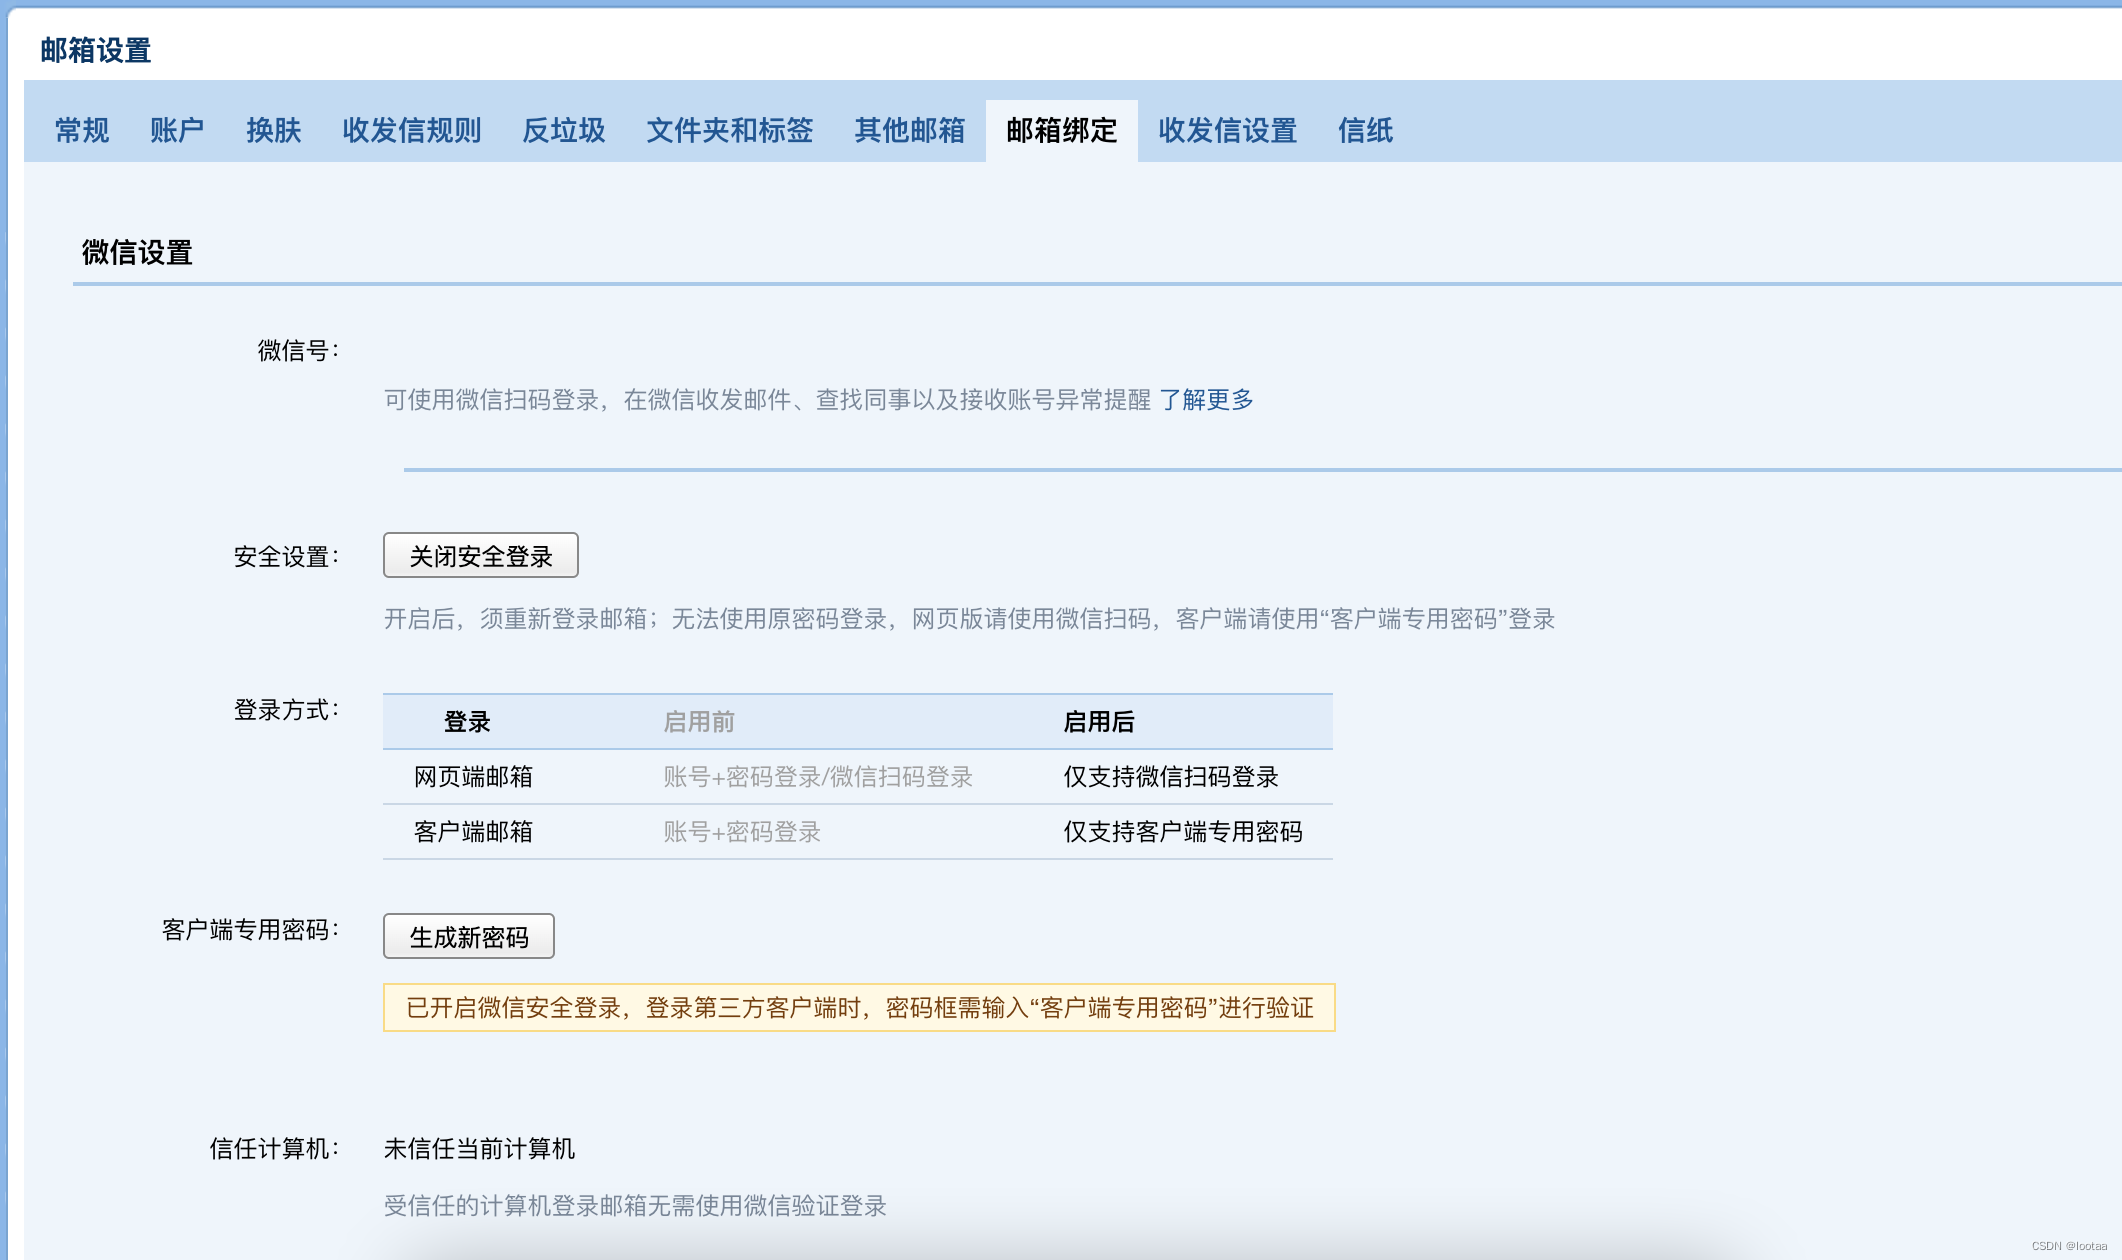Open the 文件夹和标签 tab
2122x1260 pixels.
[x=730, y=130]
